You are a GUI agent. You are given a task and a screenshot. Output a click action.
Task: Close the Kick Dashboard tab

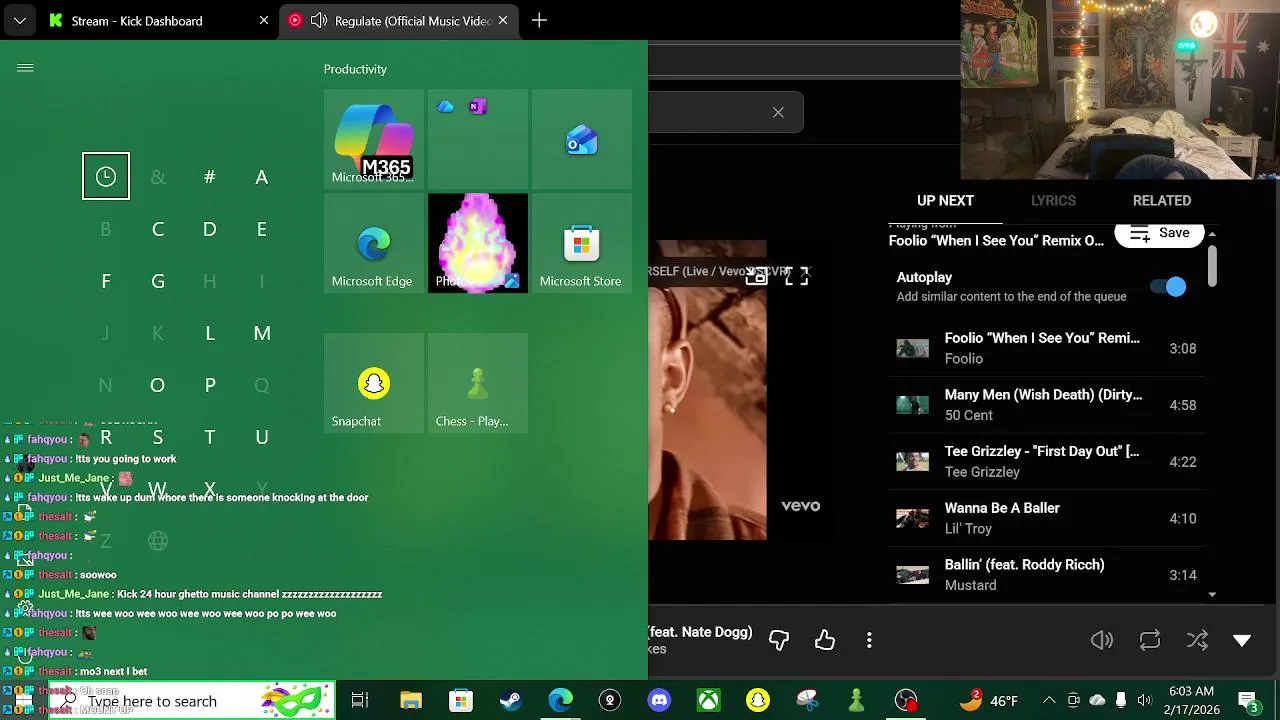pyautogui.click(x=264, y=20)
